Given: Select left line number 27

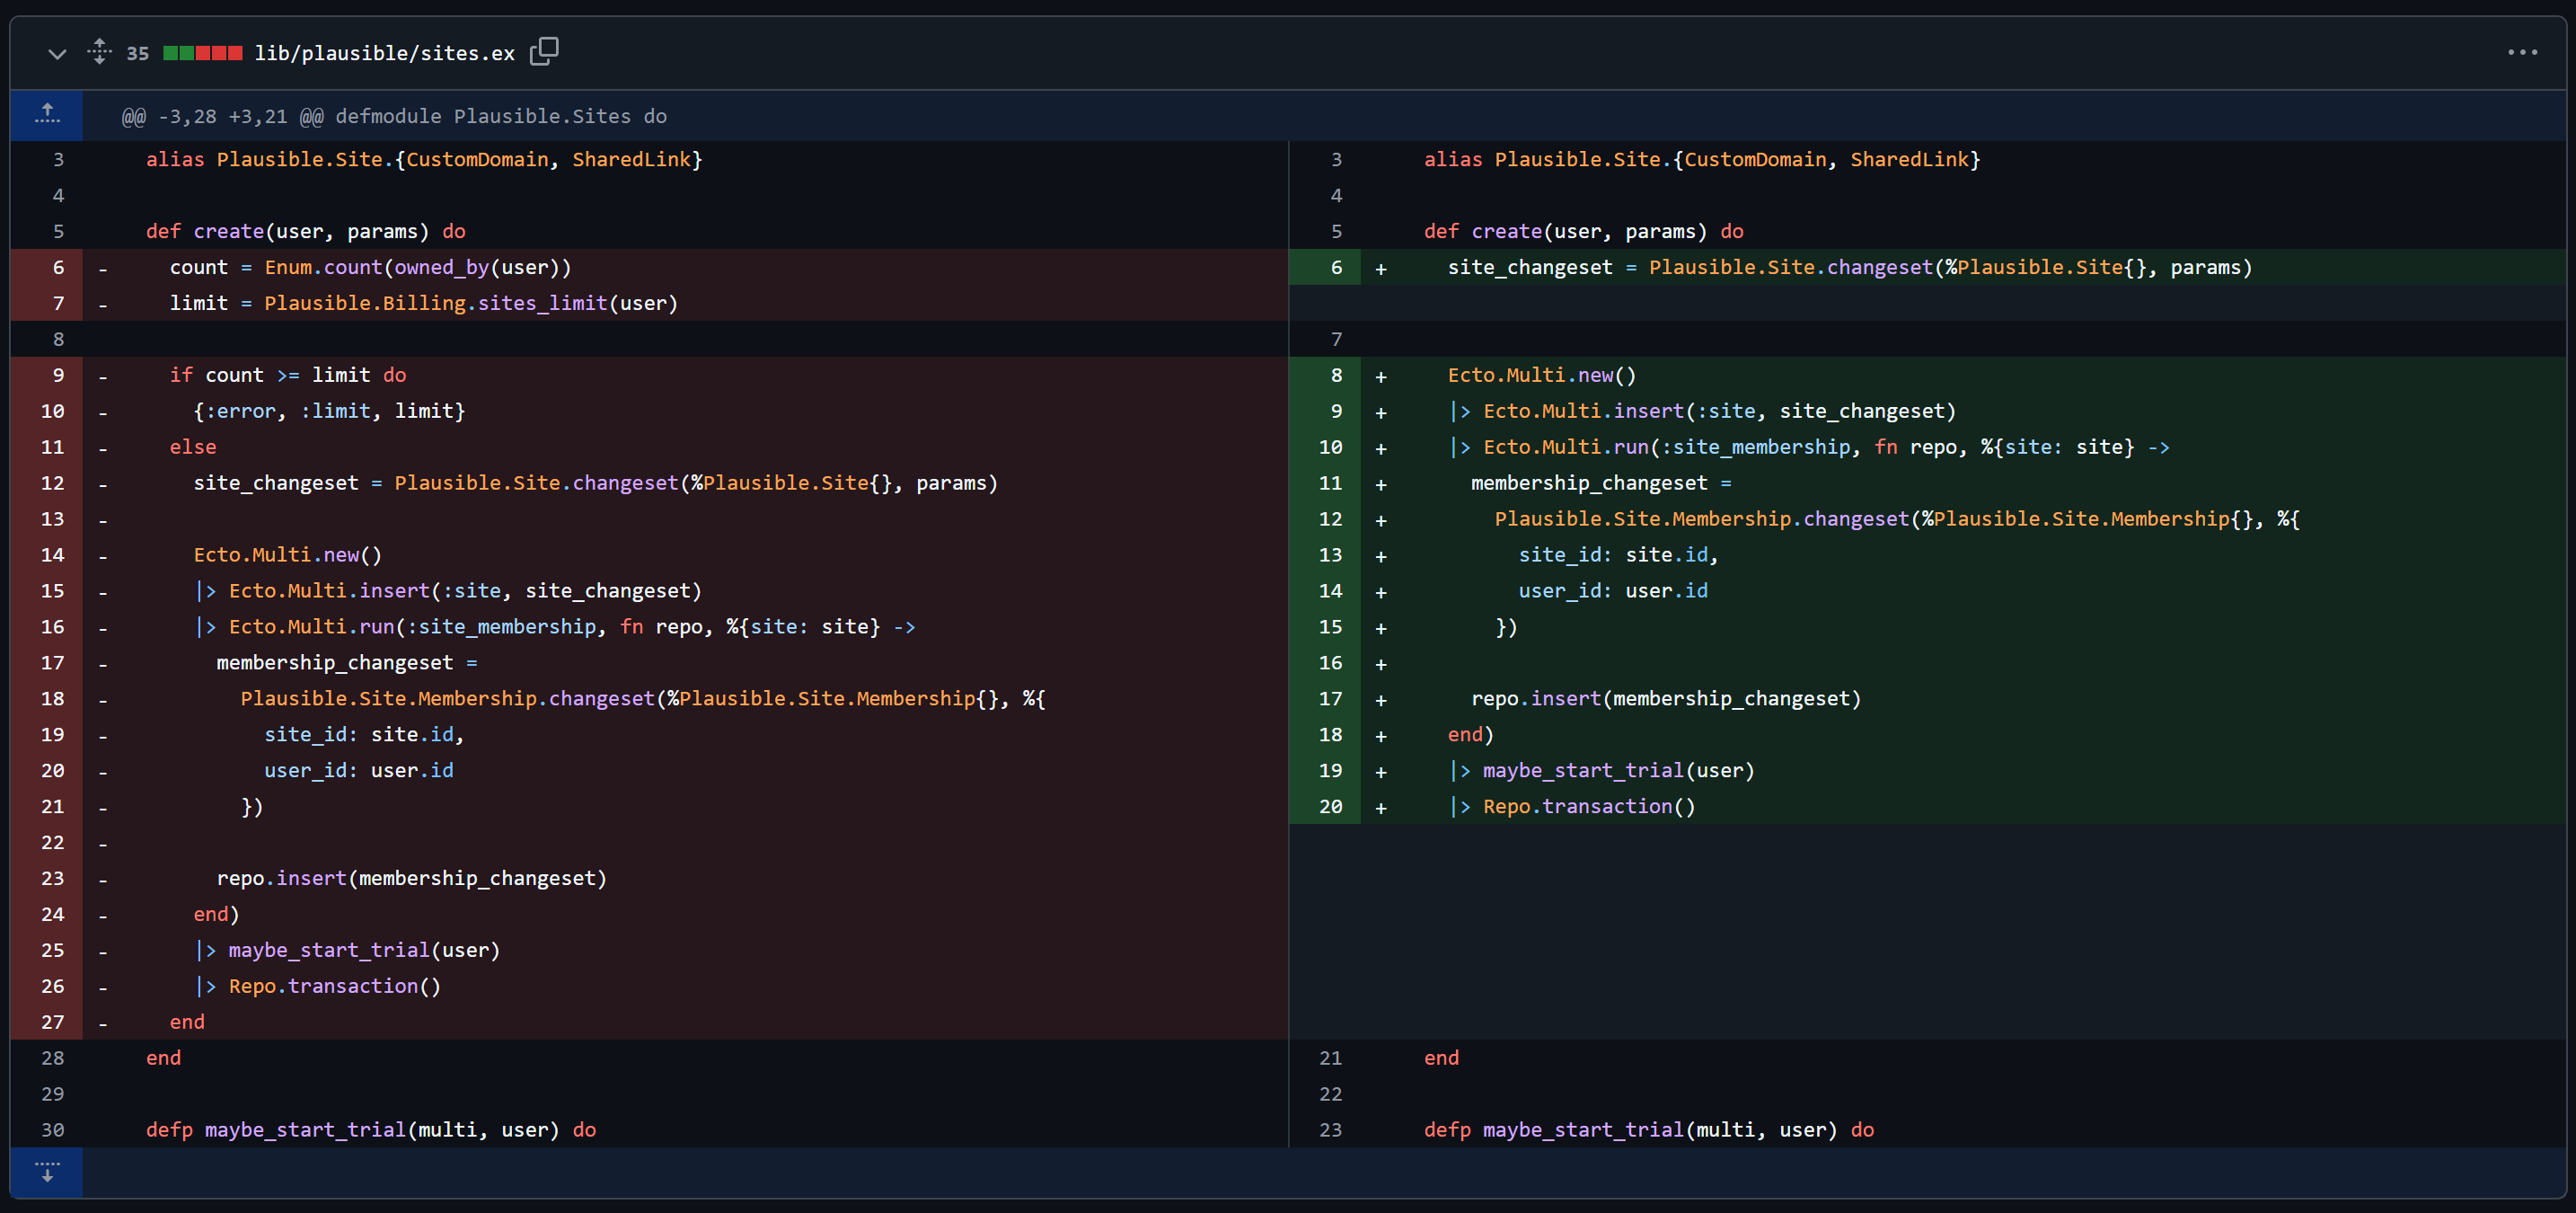Looking at the screenshot, I should point(47,1022).
